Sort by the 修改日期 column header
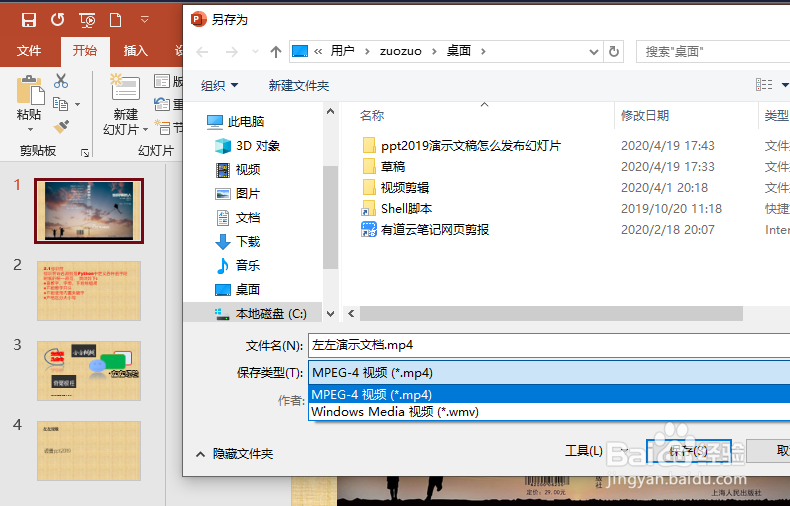 click(x=644, y=116)
